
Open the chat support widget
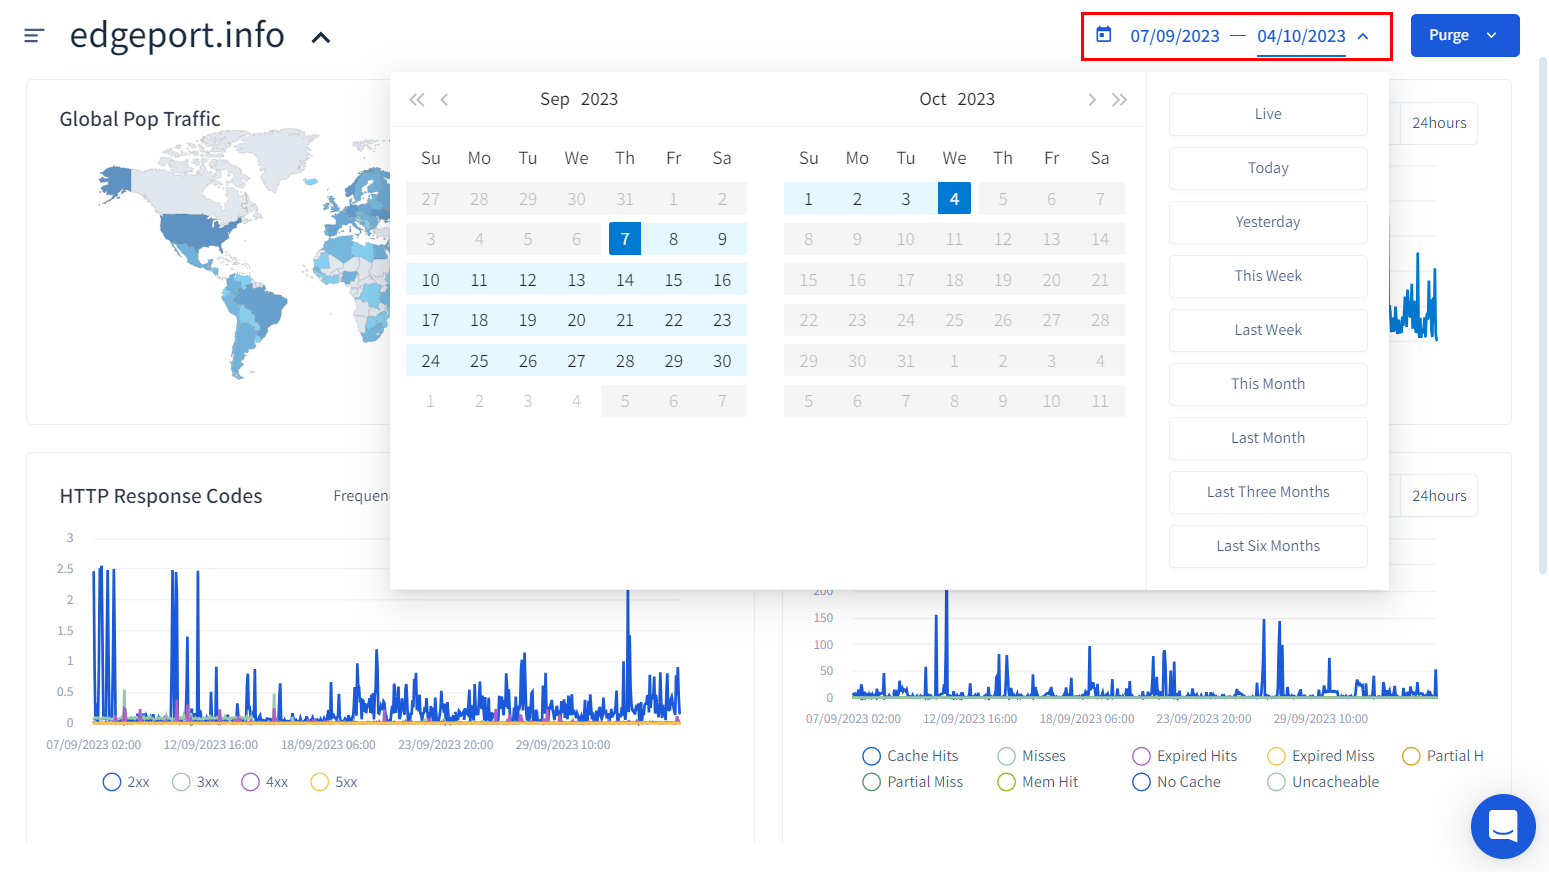[x=1502, y=826]
